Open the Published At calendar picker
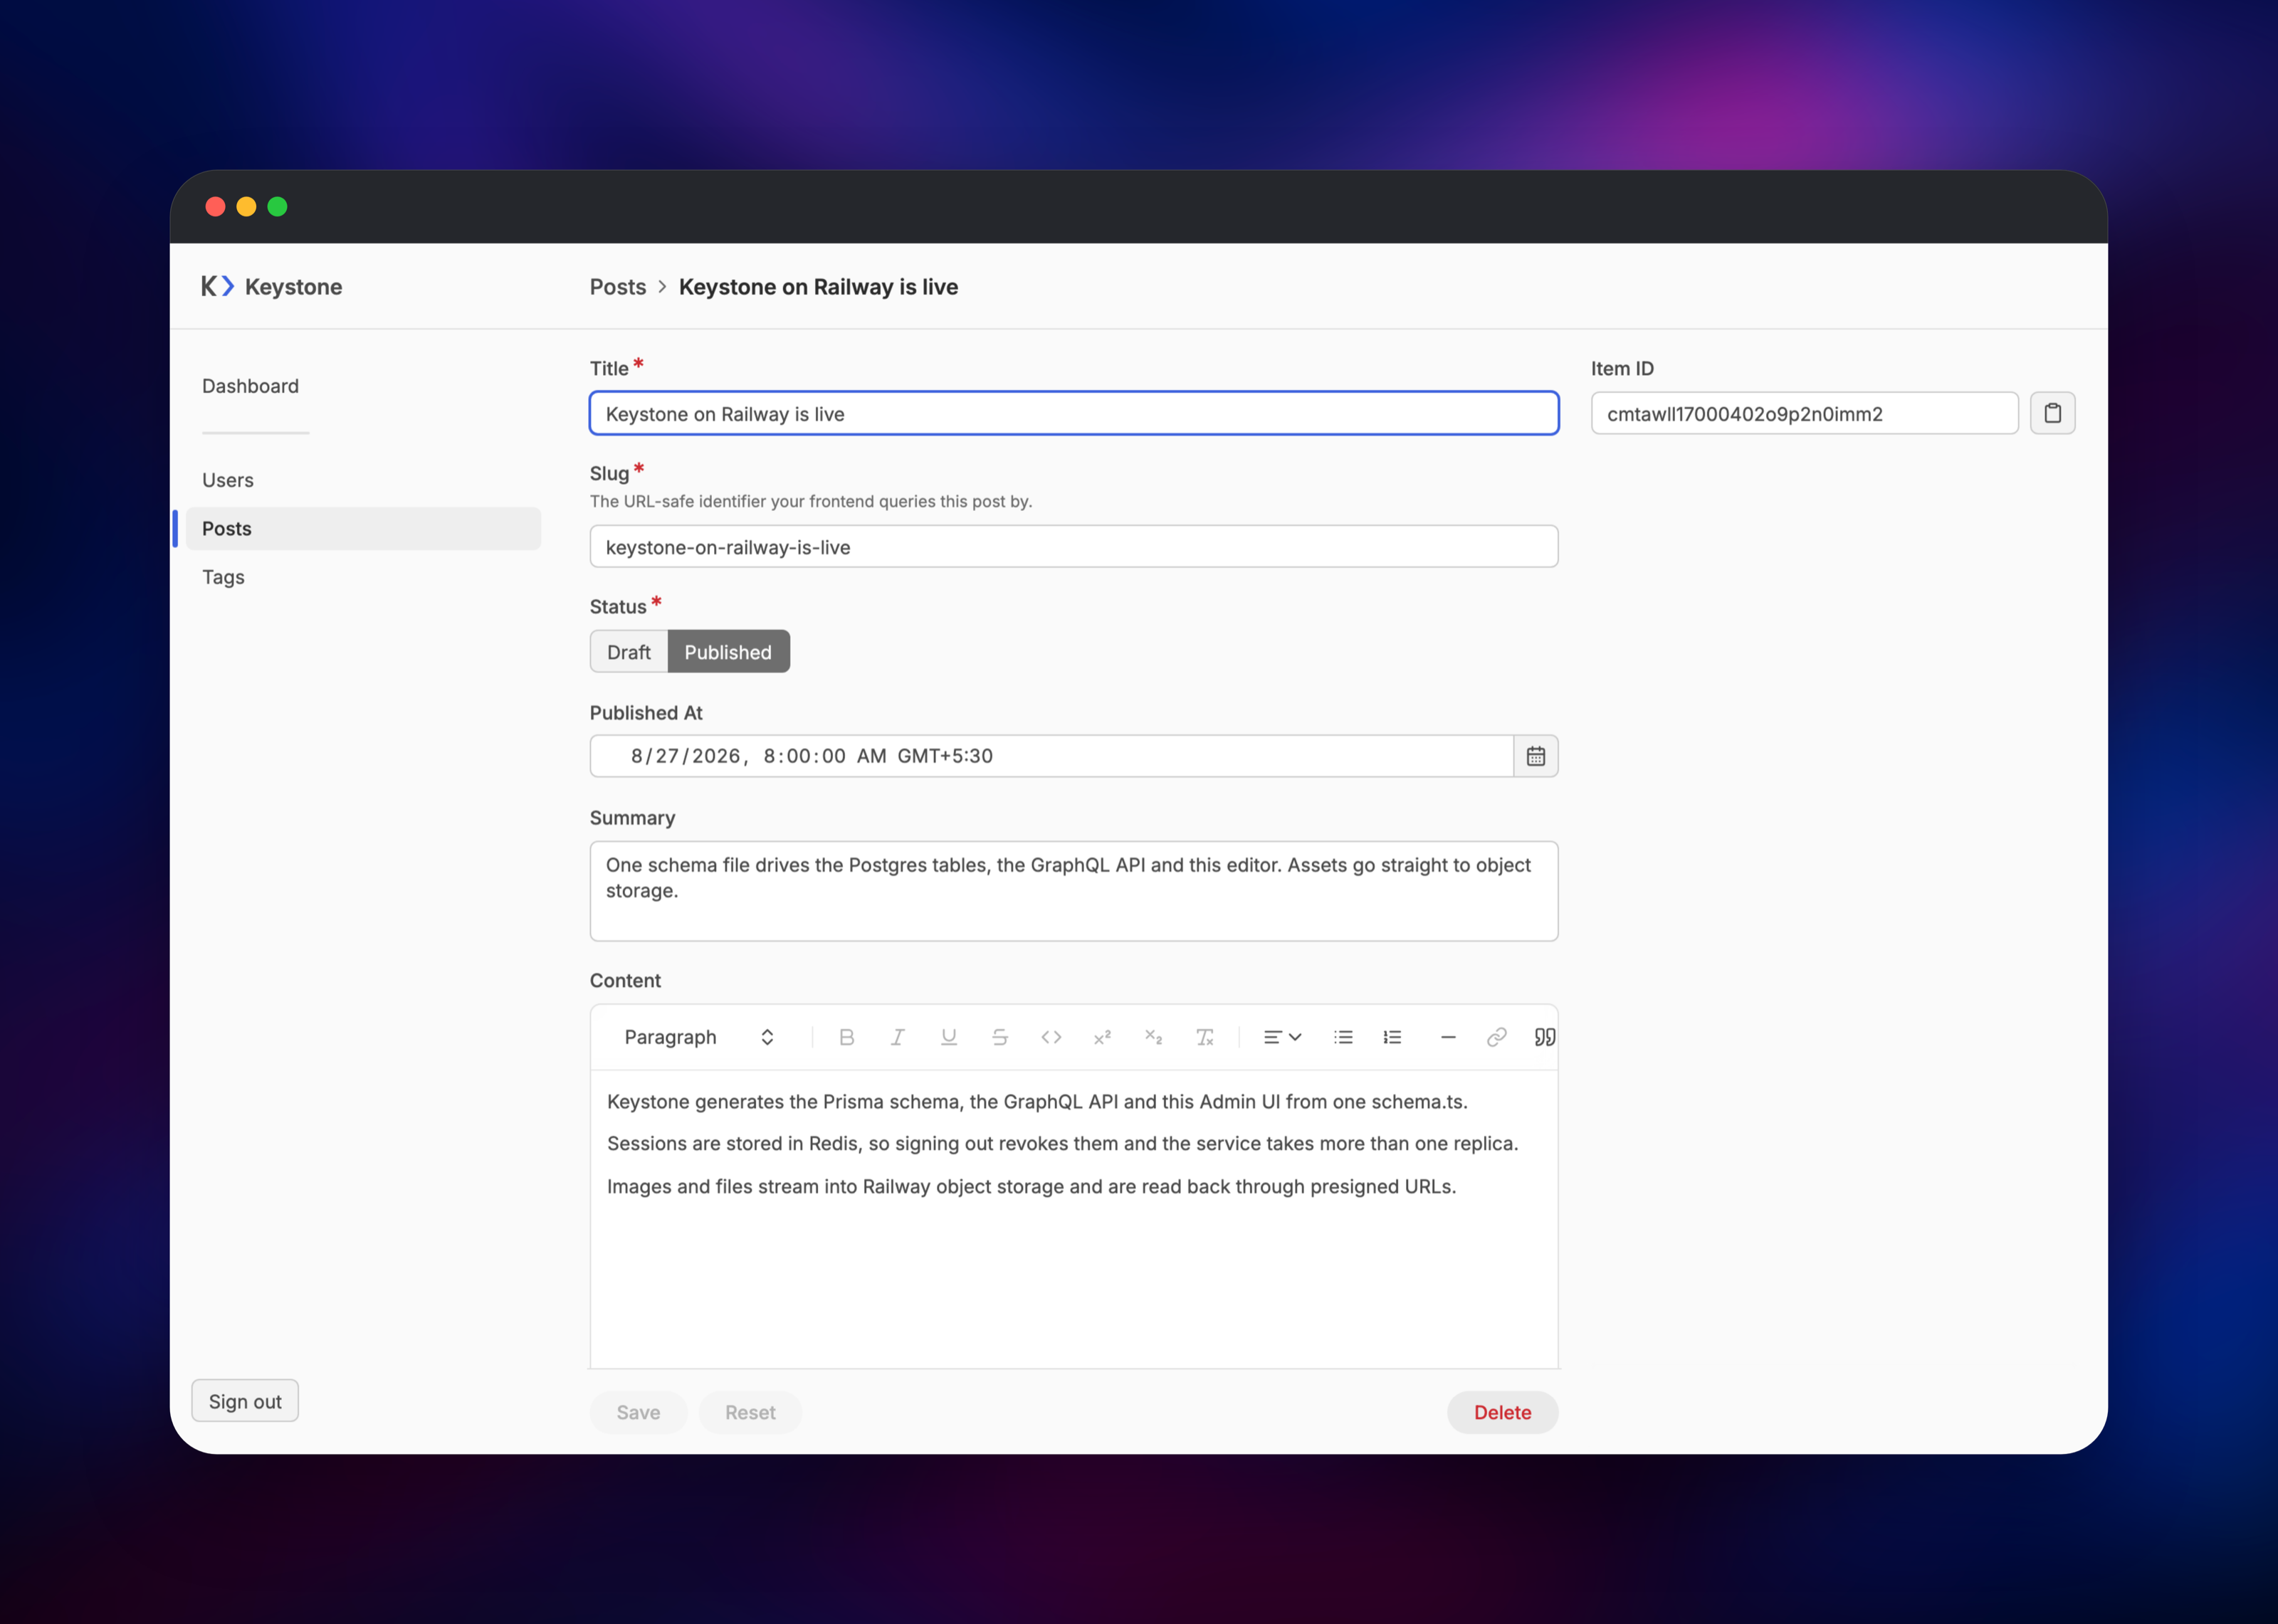 point(1536,756)
